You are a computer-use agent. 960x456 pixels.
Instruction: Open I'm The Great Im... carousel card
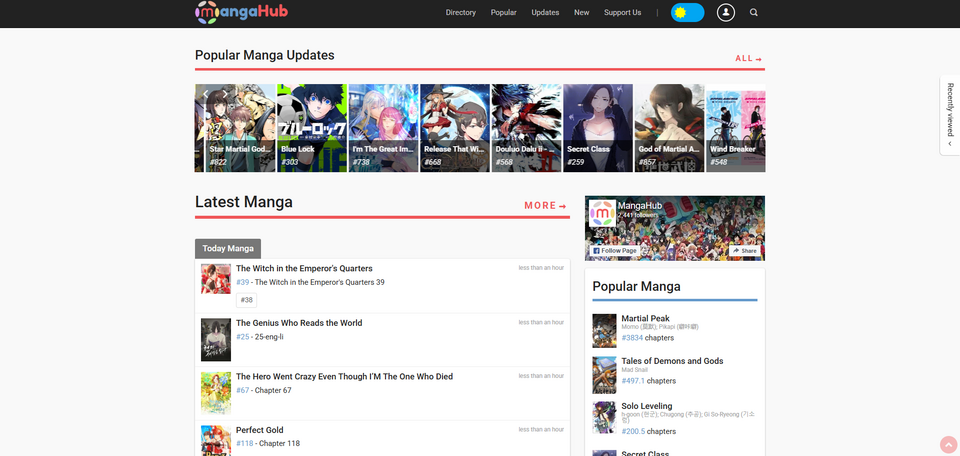point(383,128)
